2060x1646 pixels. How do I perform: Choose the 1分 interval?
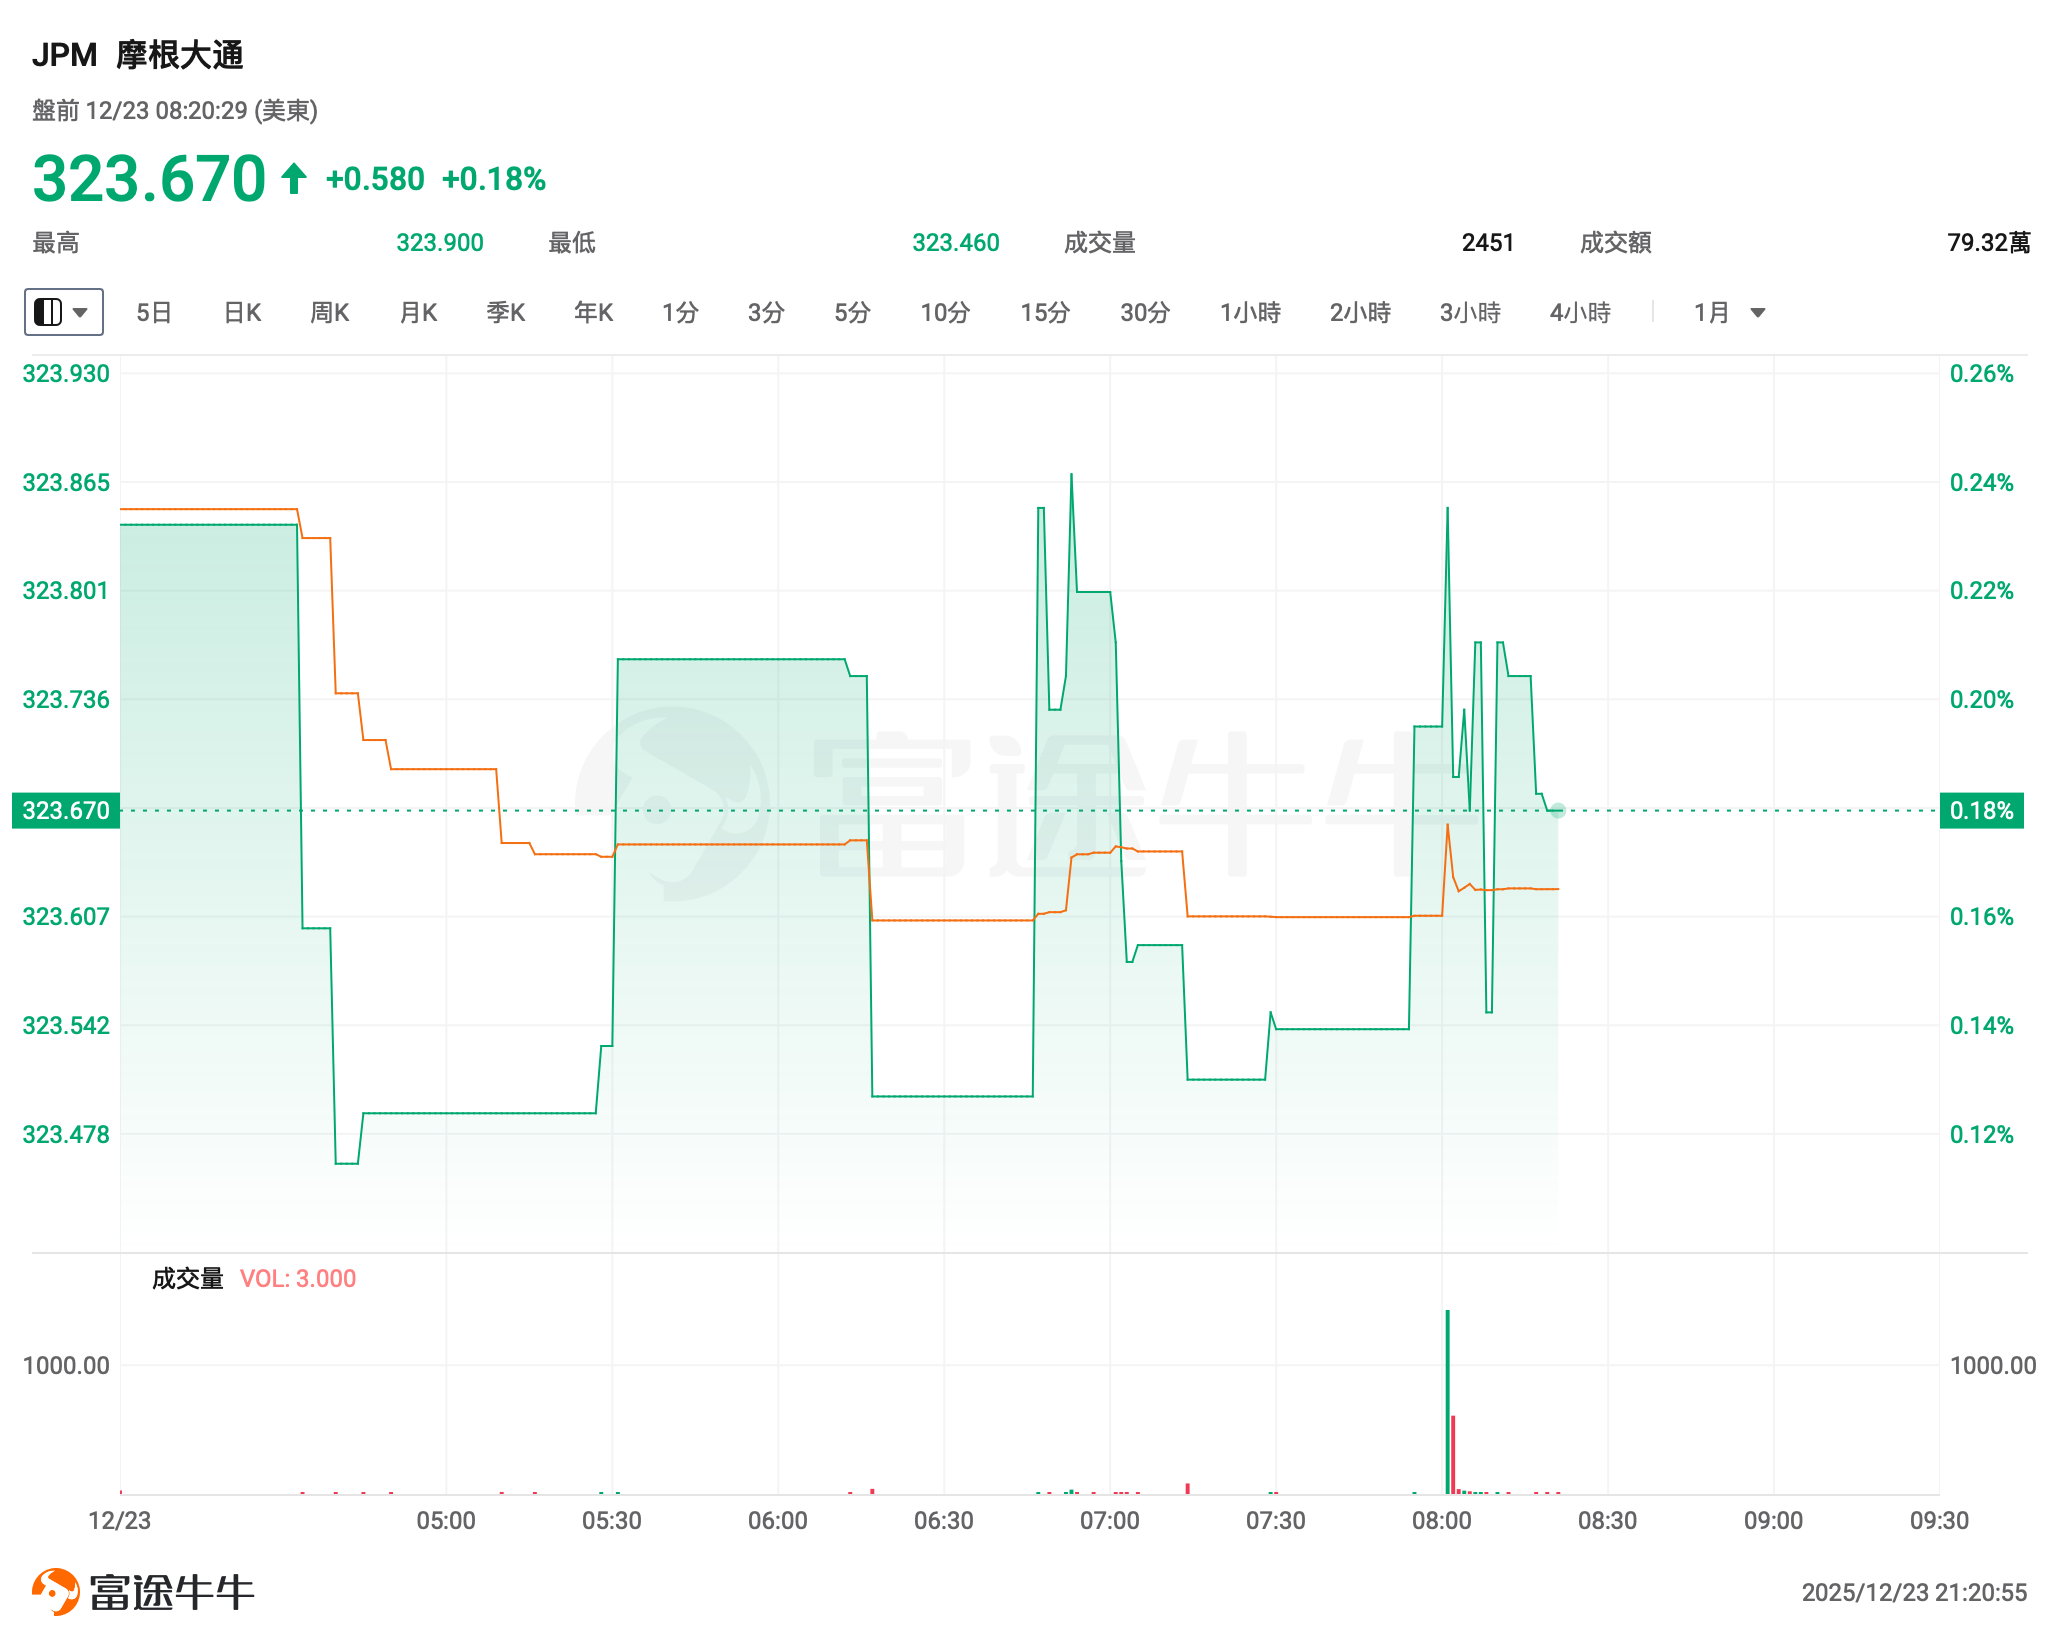(680, 313)
